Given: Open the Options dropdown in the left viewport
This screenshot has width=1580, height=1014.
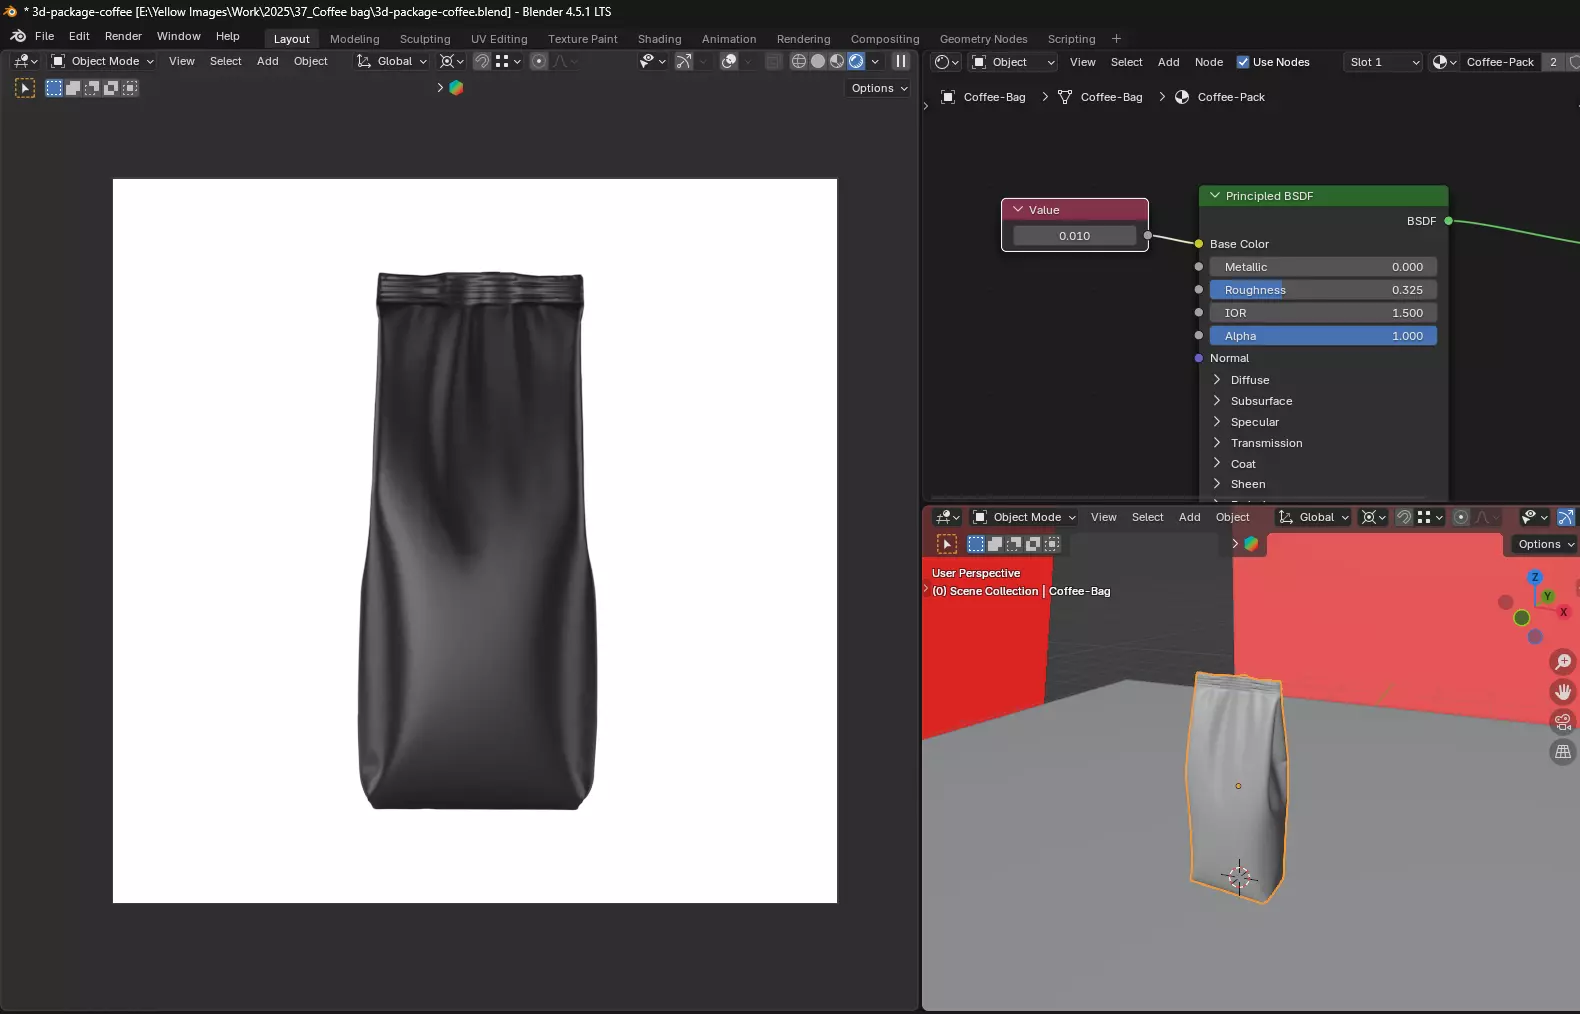Looking at the screenshot, I should 879,88.
